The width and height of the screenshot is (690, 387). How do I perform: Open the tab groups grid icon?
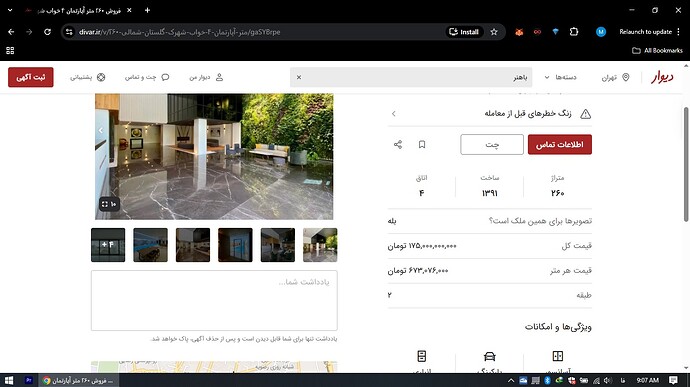coord(10,51)
